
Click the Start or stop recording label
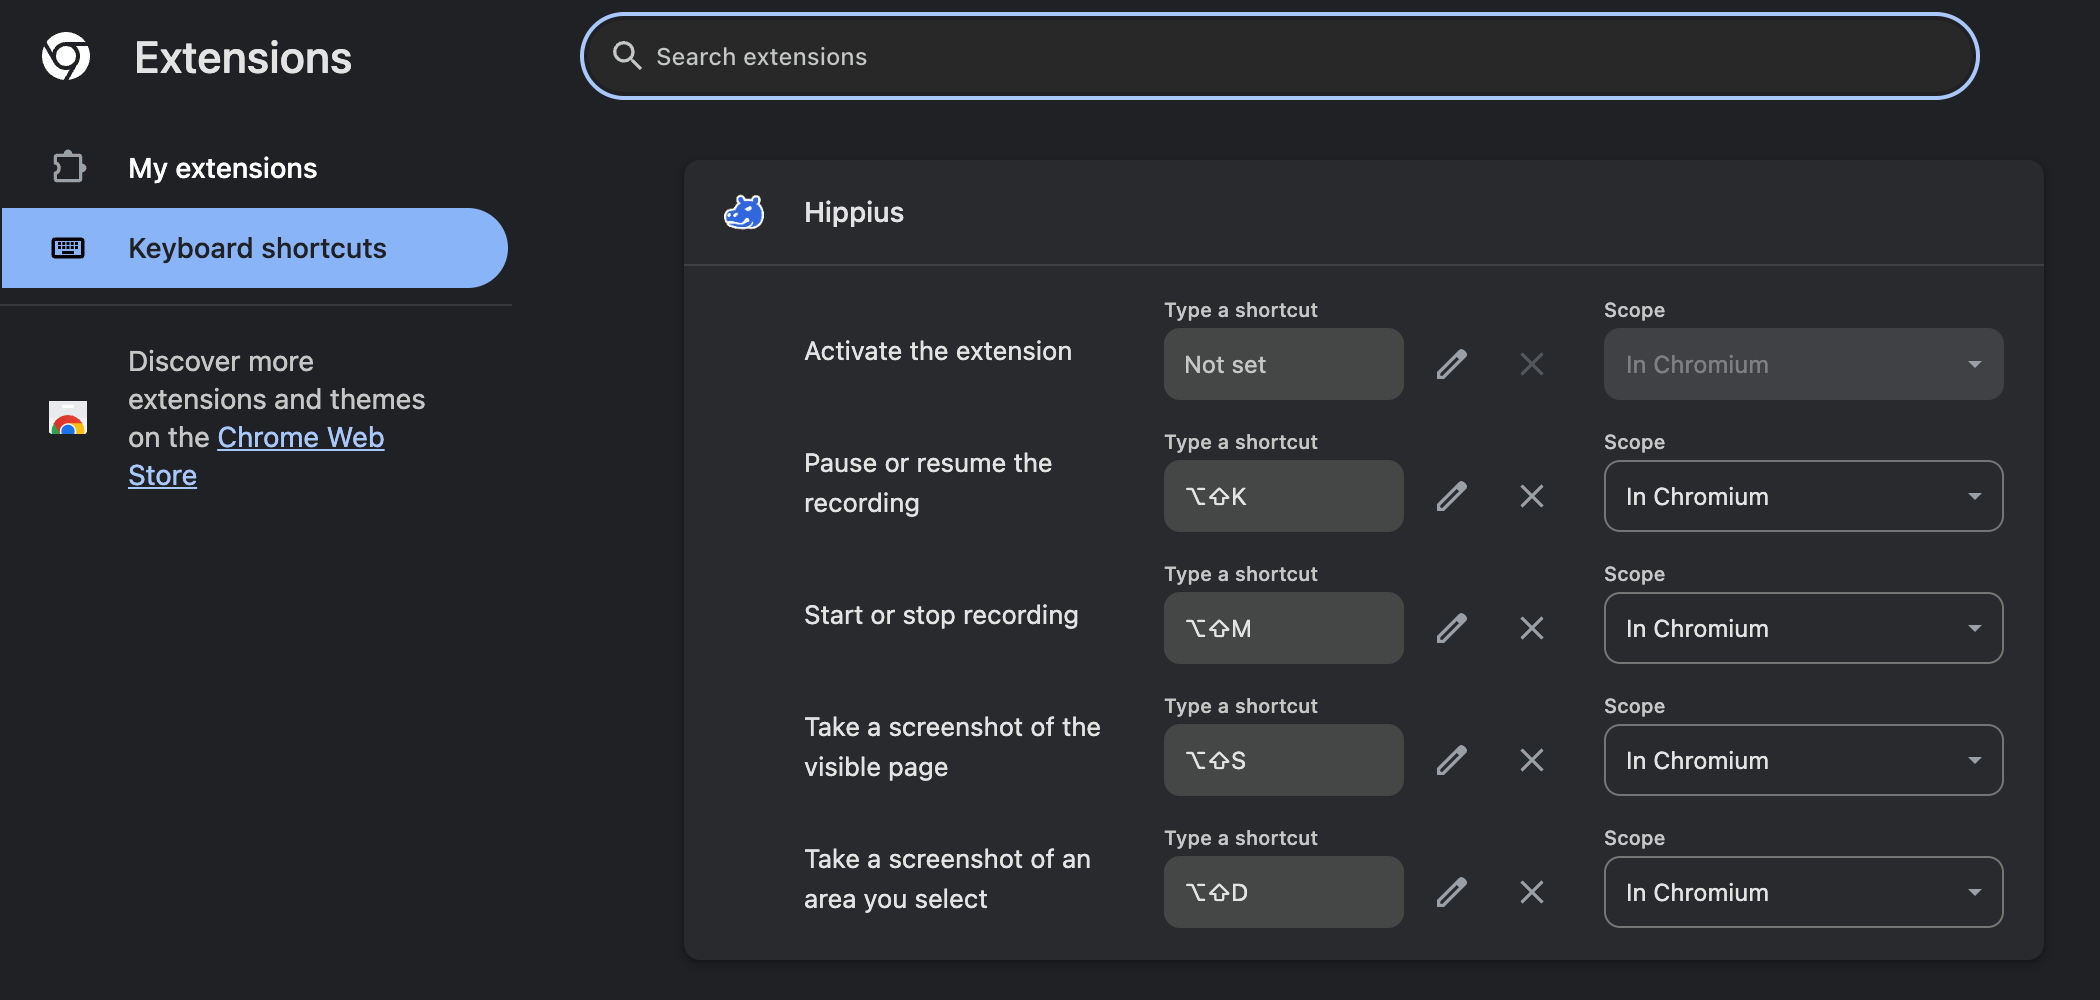click(x=941, y=615)
